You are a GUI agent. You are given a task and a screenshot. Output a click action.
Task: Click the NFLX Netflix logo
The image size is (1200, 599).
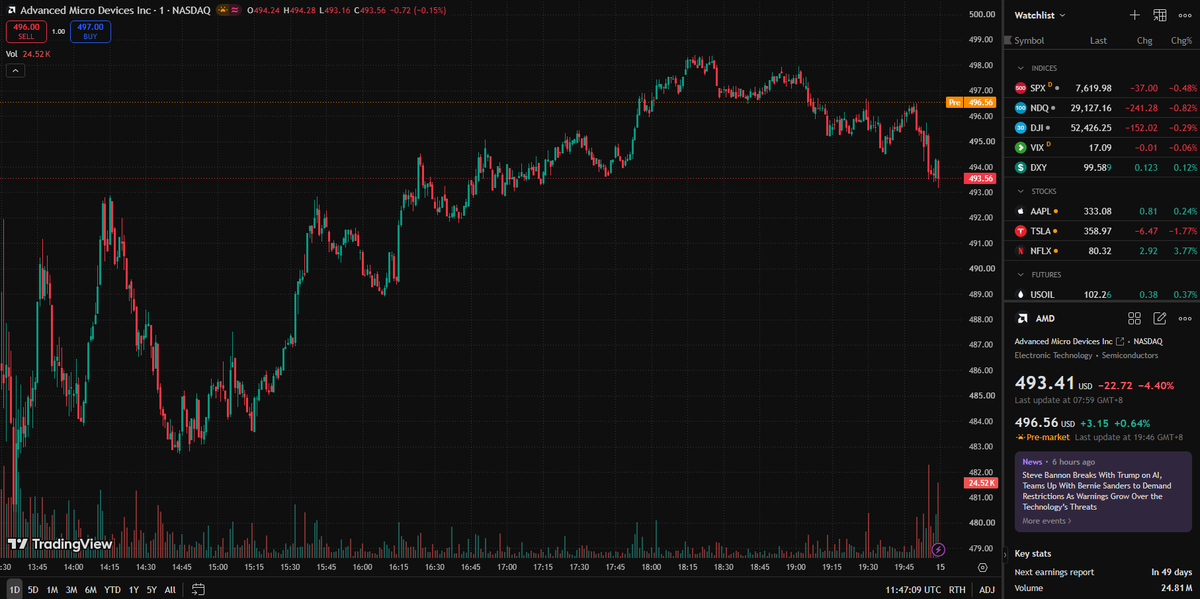(1020, 251)
